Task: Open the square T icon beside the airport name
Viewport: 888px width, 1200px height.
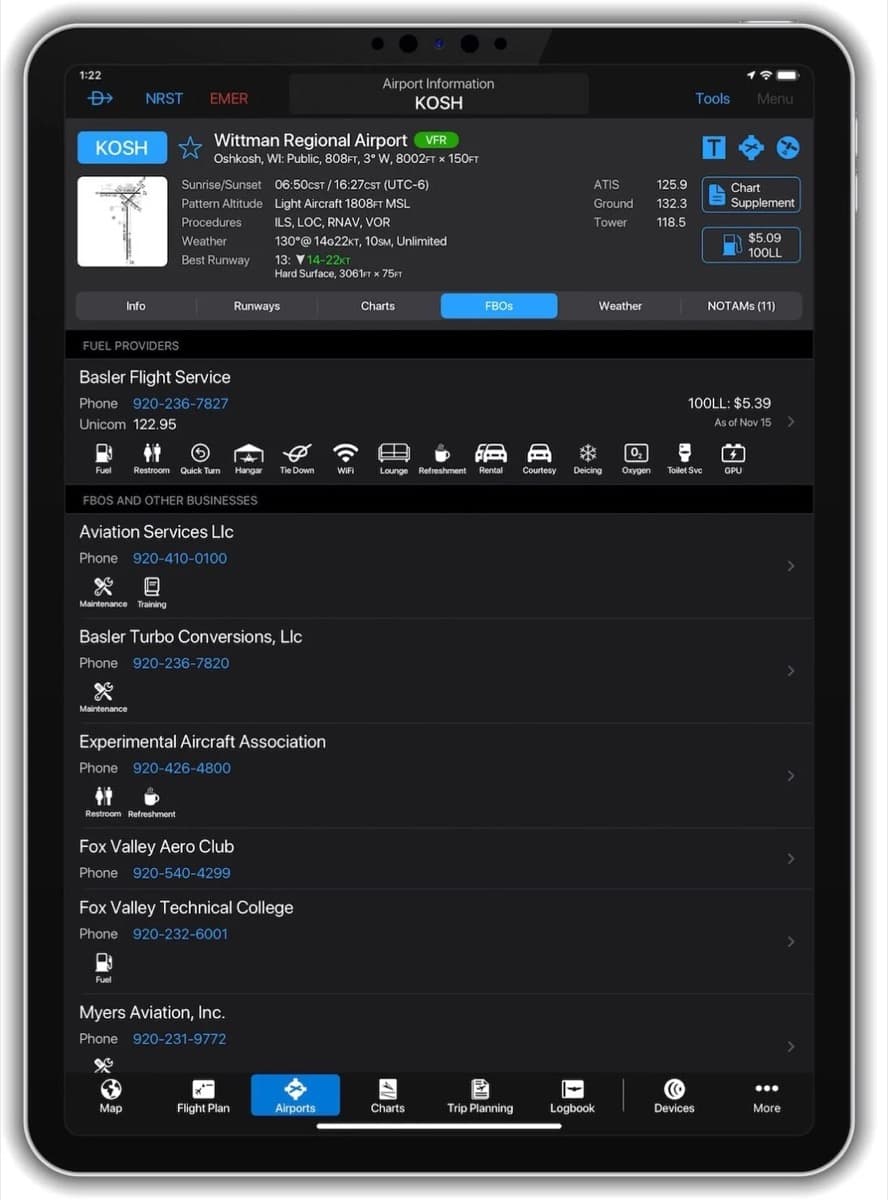Action: (714, 148)
